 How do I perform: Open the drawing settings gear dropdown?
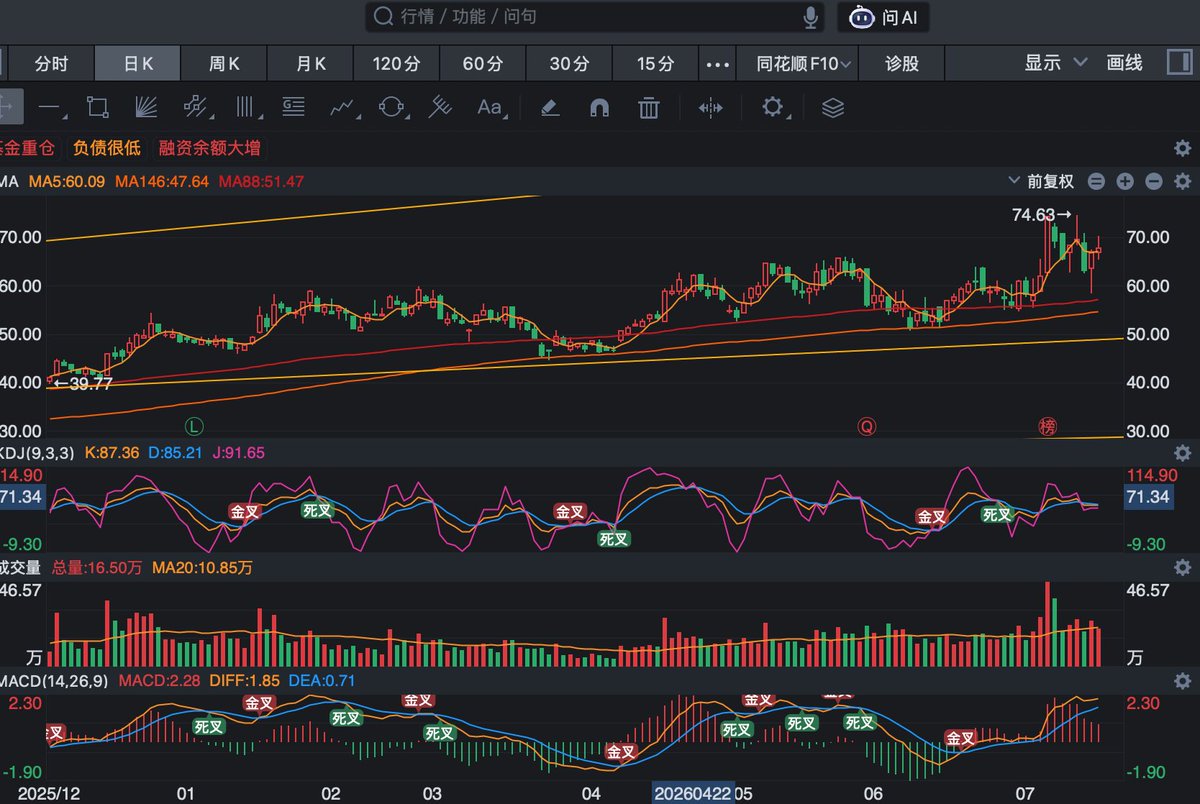pyautogui.click(x=776, y=107)
